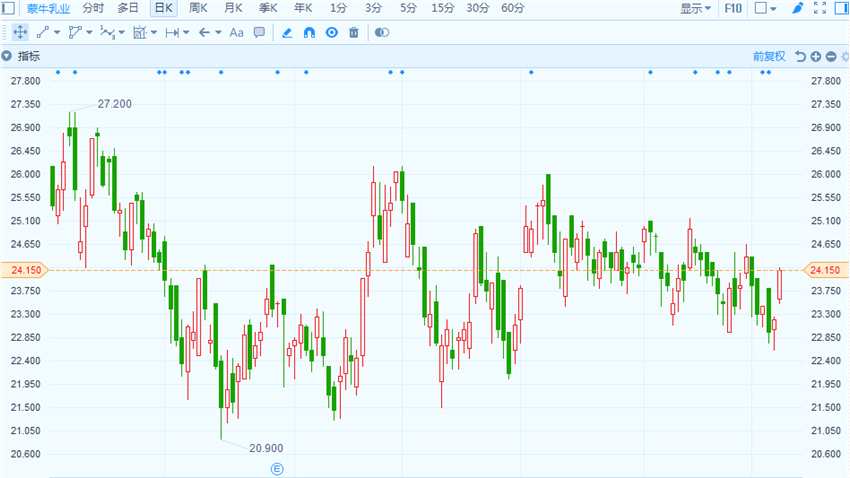Open the 显示 display dropdown
The width and height of the screenshot is (850, 478).
pos(696,8)
